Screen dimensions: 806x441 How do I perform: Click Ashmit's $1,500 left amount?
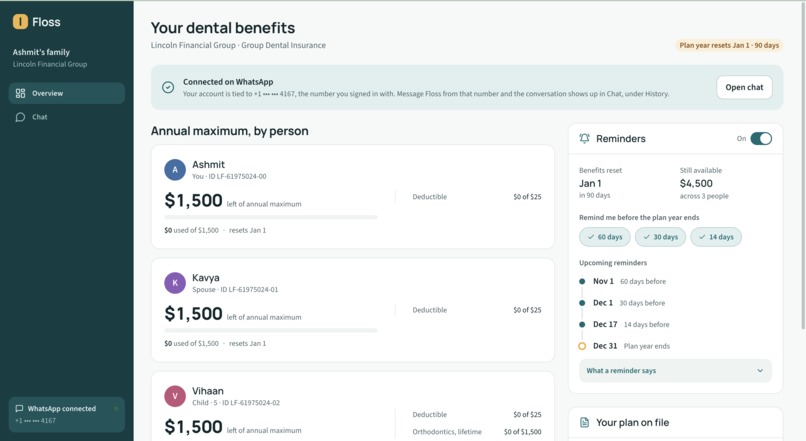[x=193, y=200]
